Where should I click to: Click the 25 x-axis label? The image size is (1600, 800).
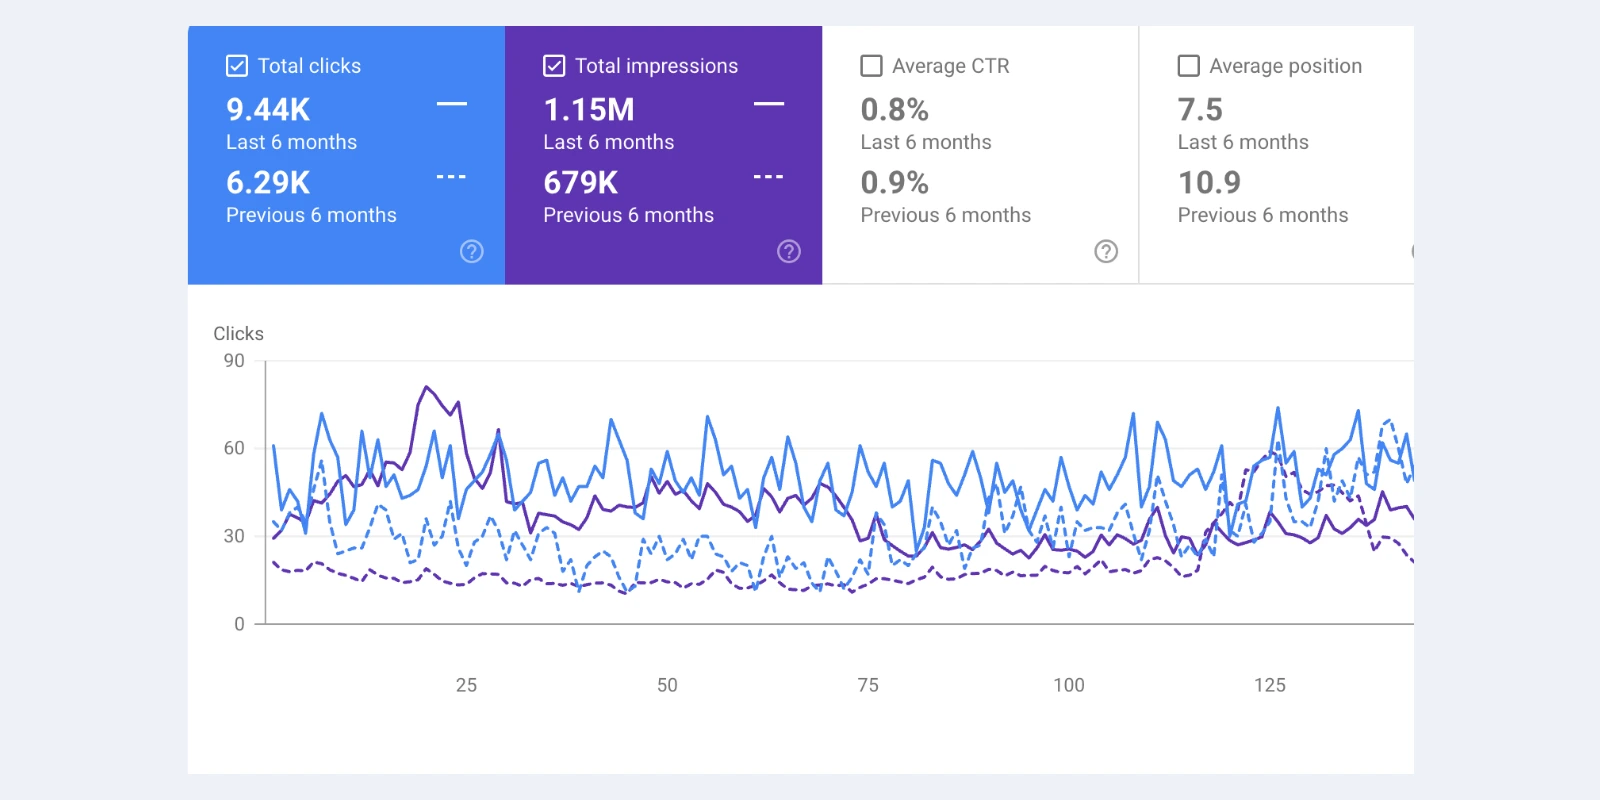pos(466,685)
